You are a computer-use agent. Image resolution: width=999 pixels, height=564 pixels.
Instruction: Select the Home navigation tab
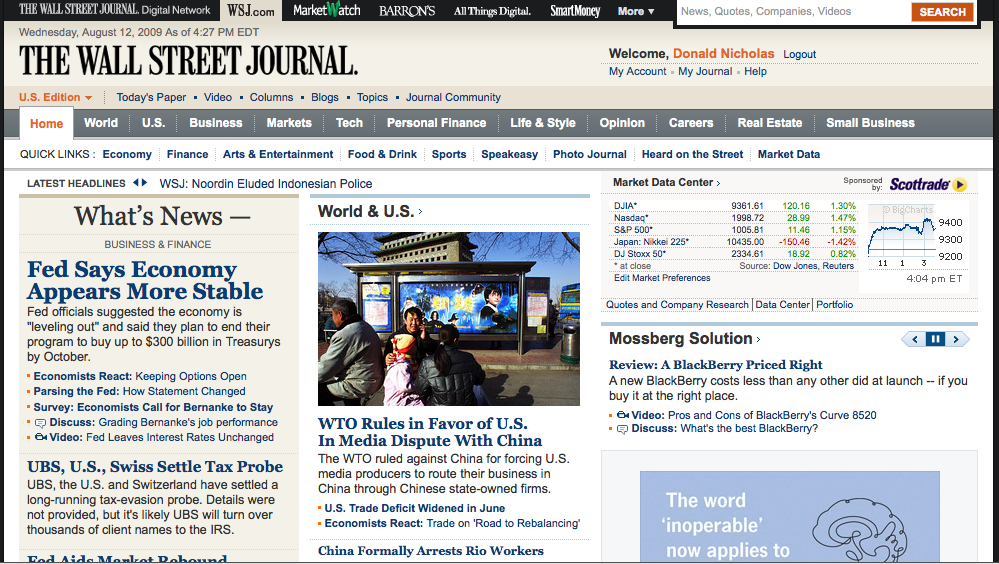pyautogui.click(x=47, y=123)
